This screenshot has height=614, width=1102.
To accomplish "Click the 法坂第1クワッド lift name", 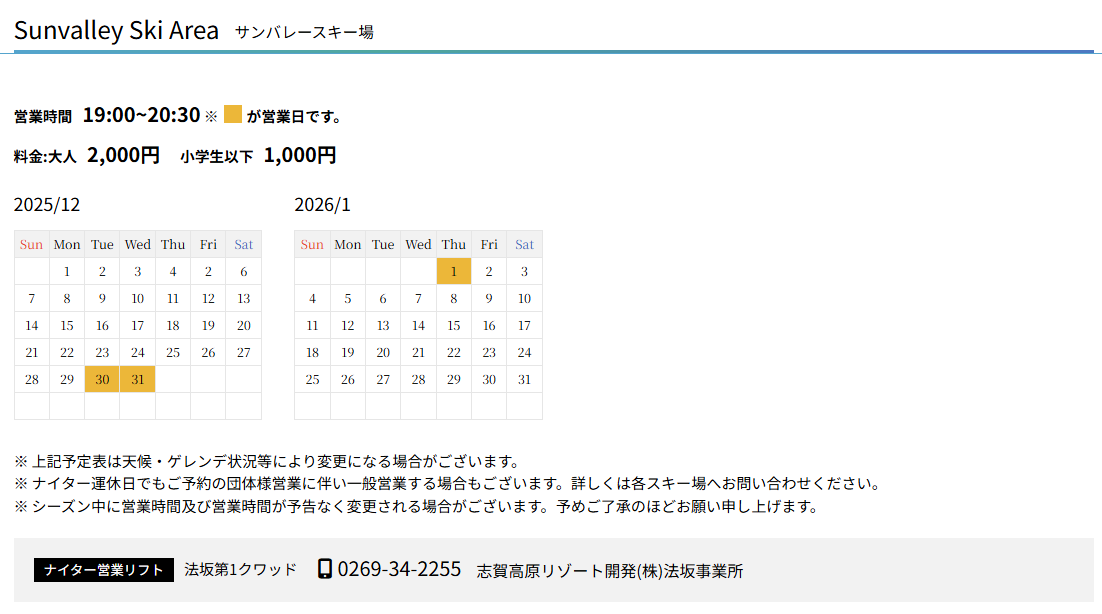I will pos(240,569).
